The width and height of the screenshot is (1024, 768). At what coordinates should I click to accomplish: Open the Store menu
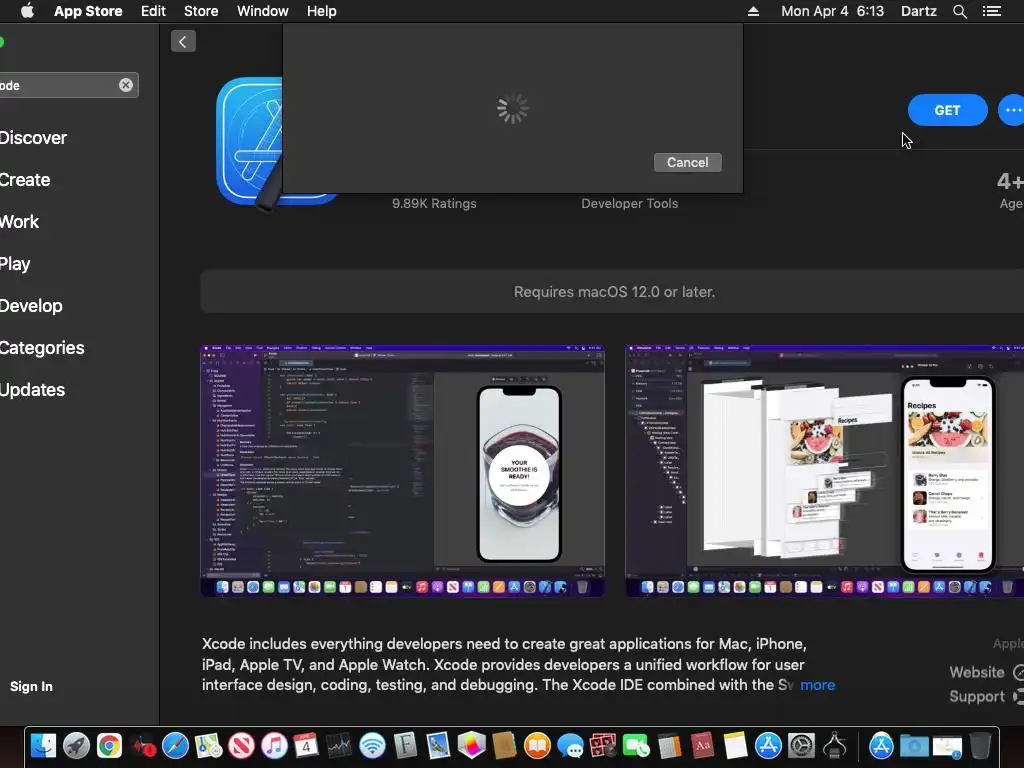201,11
